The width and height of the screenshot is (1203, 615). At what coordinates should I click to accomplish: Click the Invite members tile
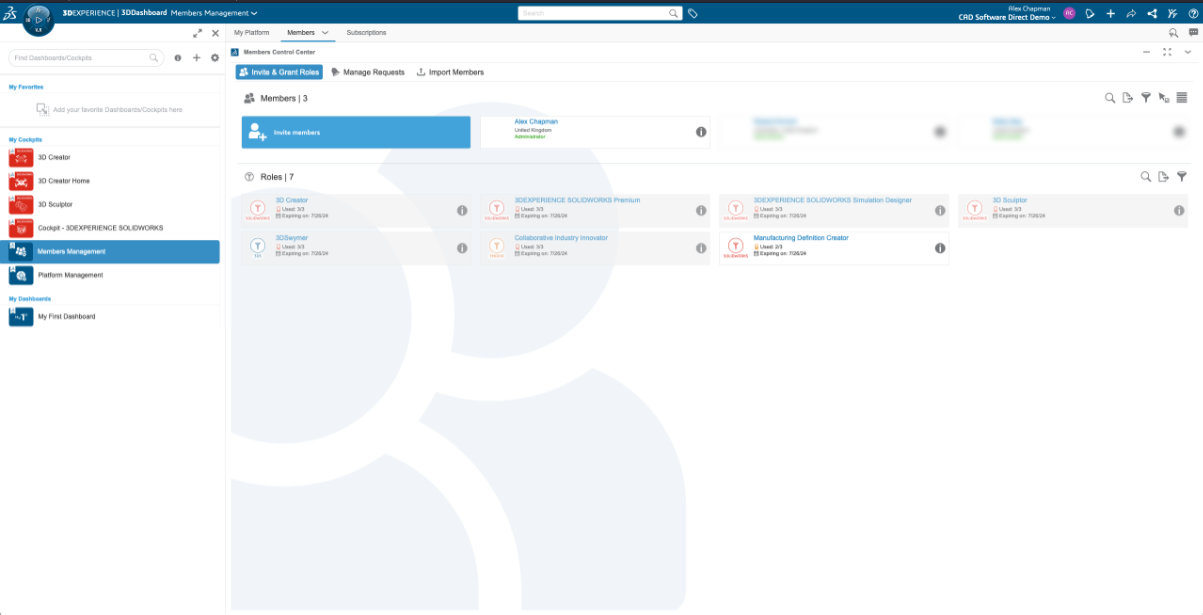pos(356,132)
